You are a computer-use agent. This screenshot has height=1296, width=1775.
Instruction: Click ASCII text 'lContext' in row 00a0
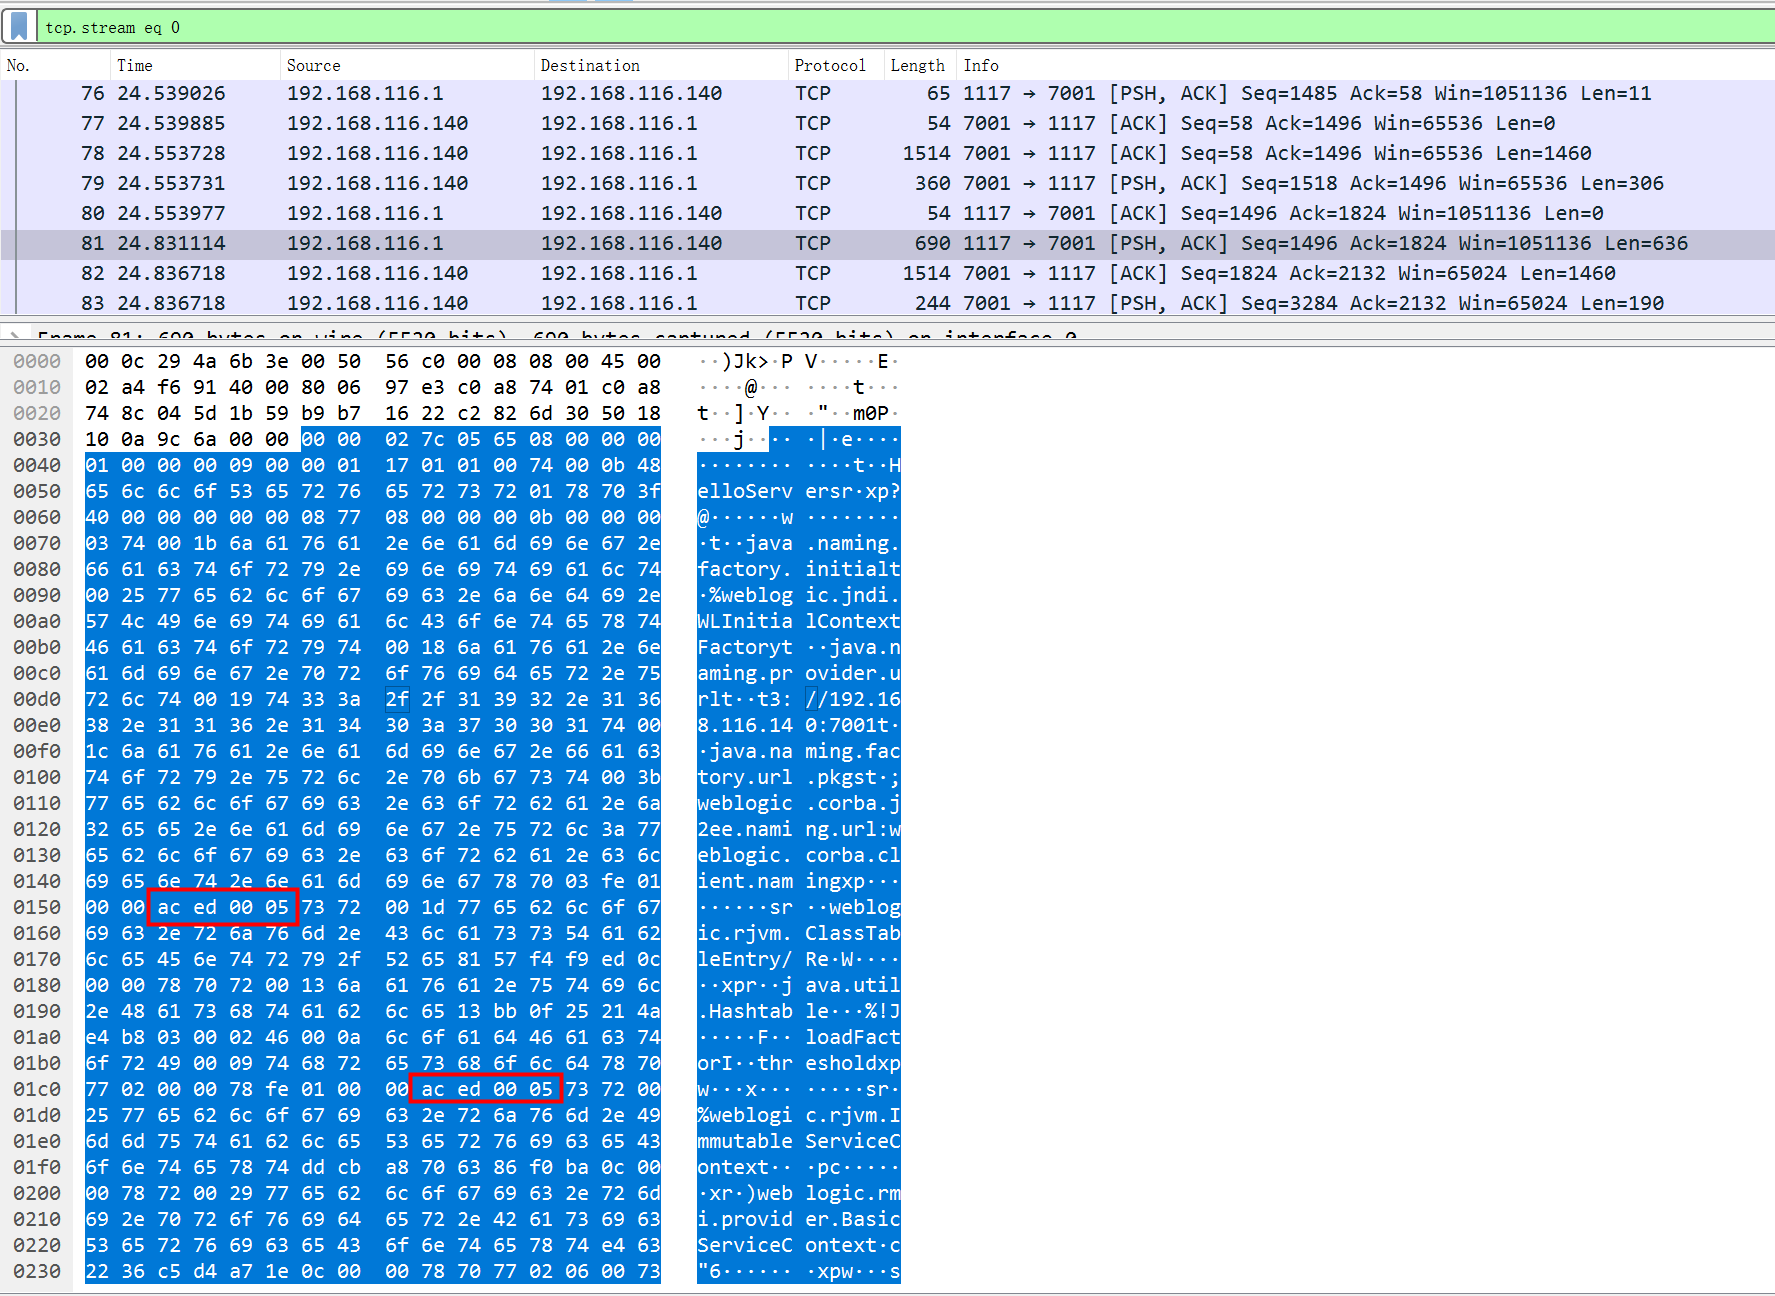(x=853, y=621)
